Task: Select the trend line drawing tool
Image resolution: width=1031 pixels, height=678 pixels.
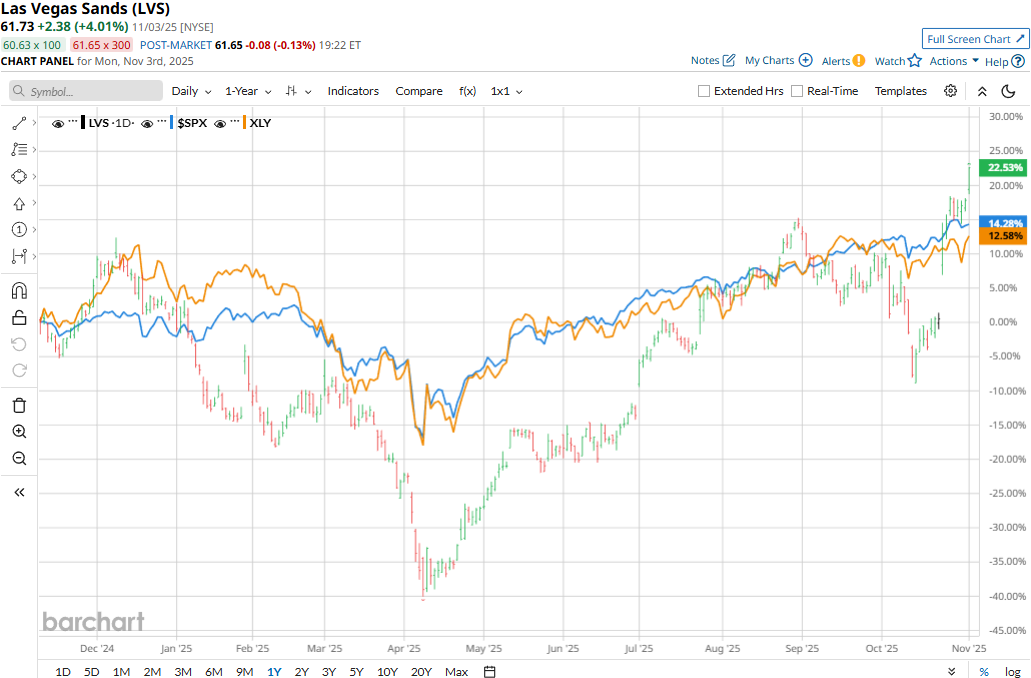Action: coord(18,123)
